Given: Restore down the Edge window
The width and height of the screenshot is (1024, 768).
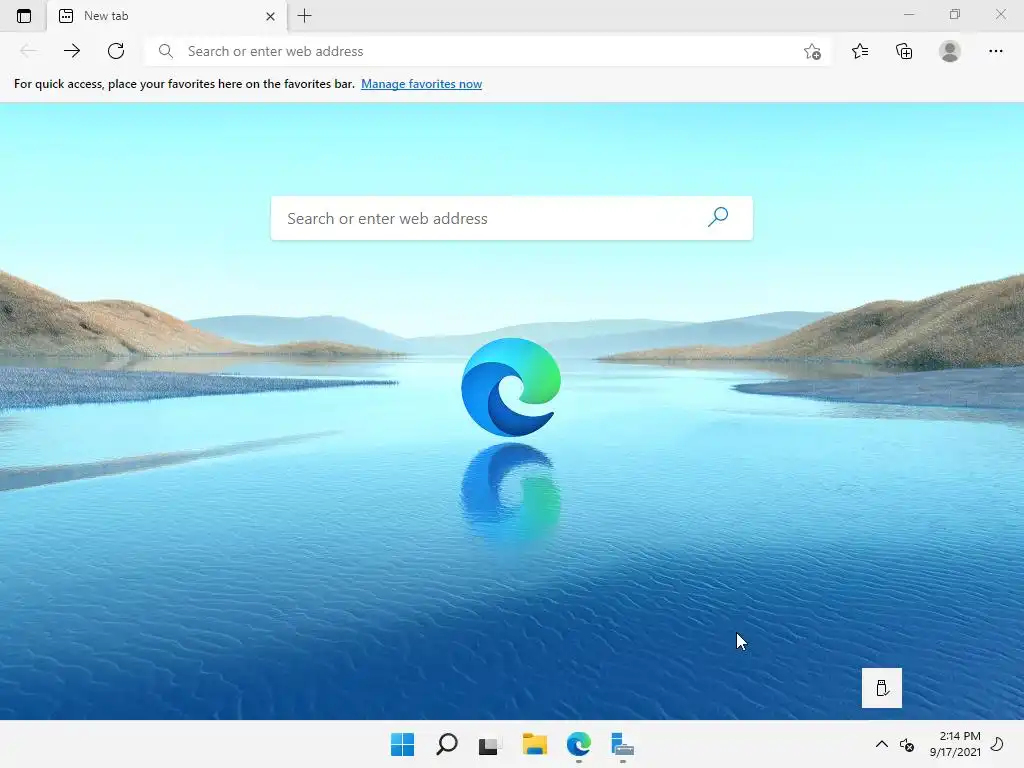Looking at the screenshot, I should 955,14.
